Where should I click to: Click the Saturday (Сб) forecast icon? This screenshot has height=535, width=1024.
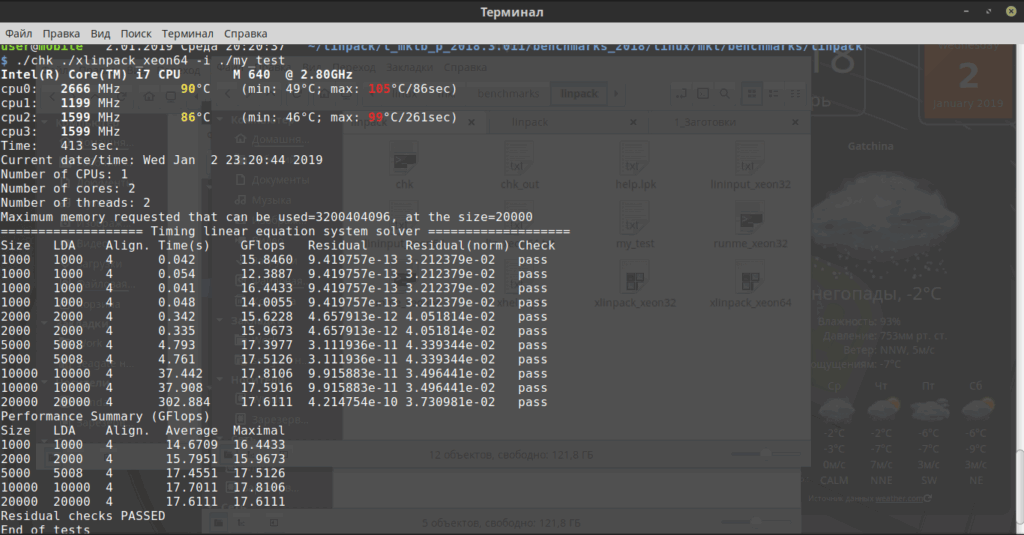976,408
